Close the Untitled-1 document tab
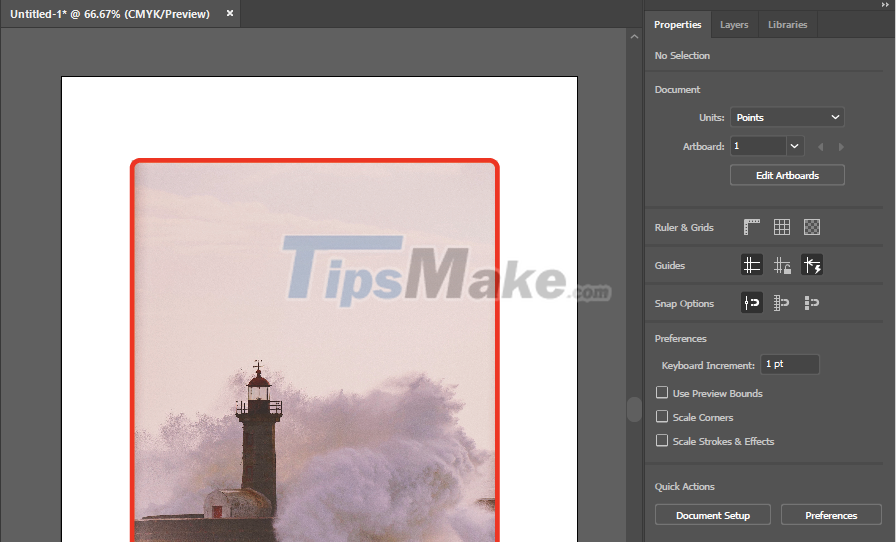 [x=230, y=13]
